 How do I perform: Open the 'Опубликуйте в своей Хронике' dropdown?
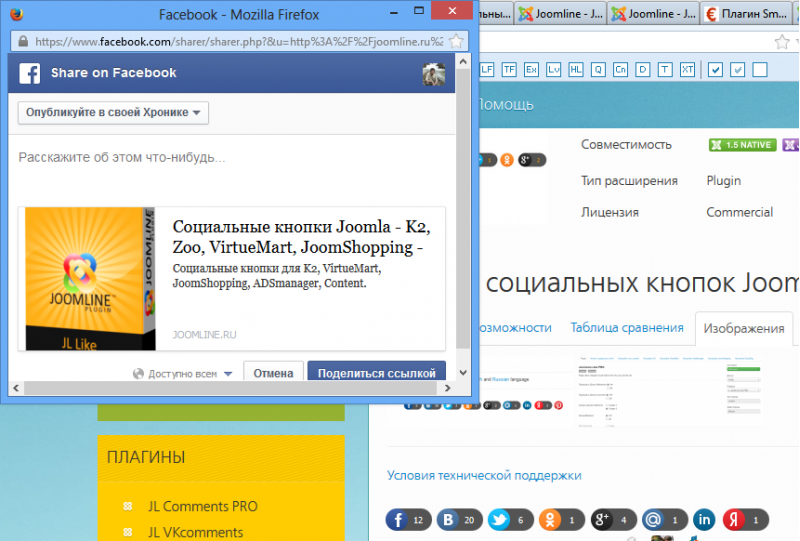113,113
